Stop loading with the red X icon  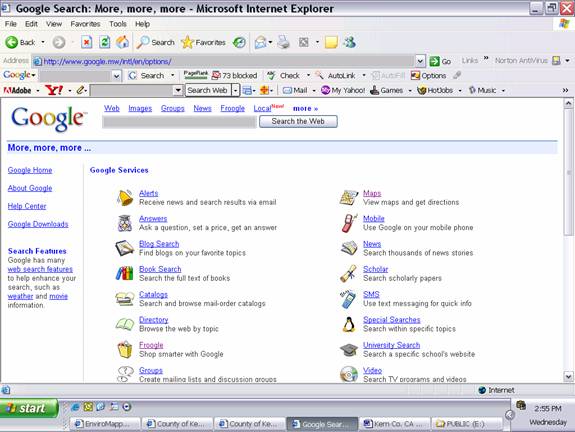[x=87, y=43]
